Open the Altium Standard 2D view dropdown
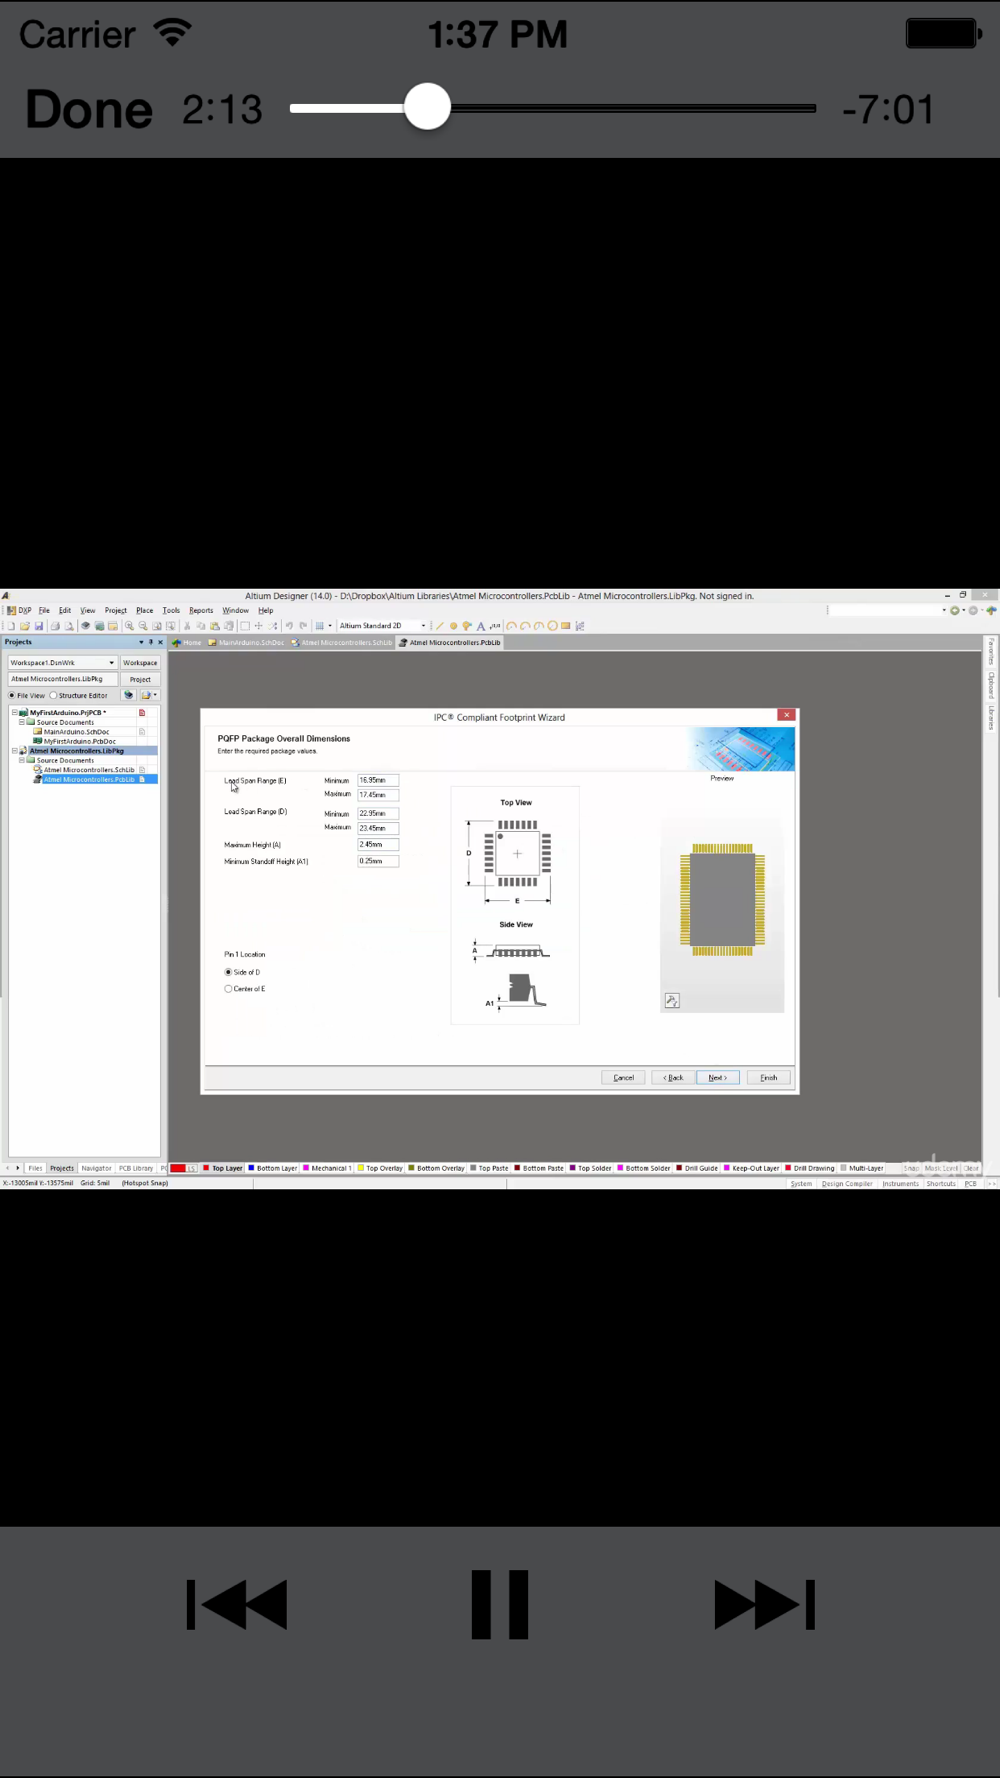 pyautogui.click(x=423, y=626)
